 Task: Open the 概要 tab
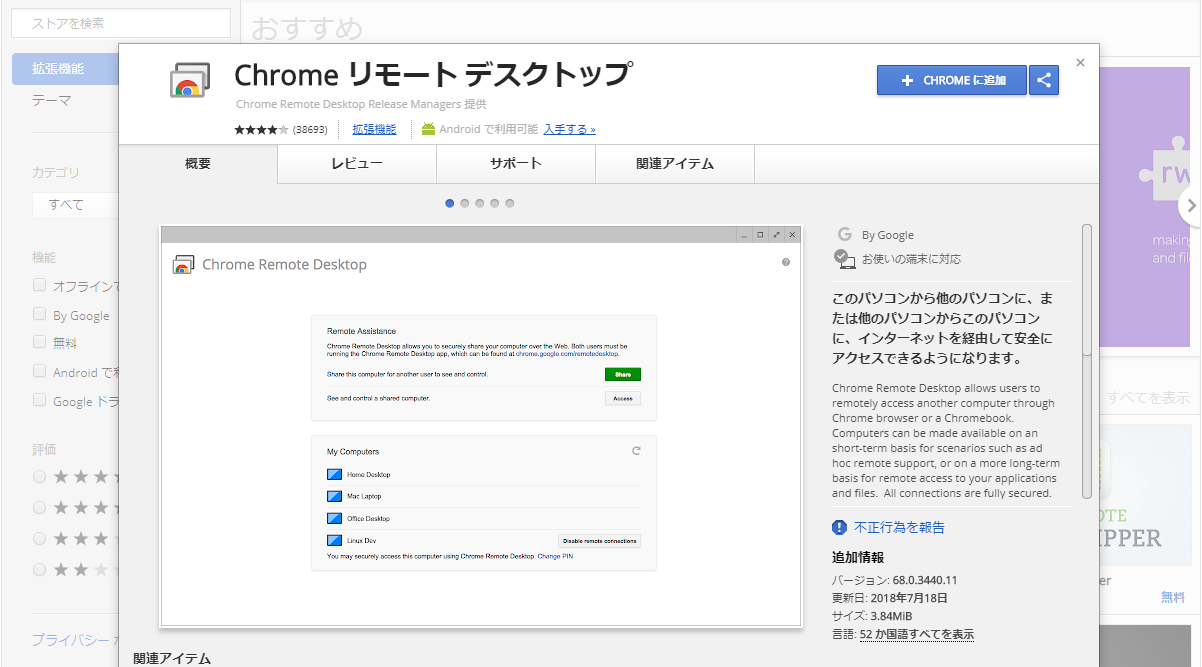point(198,164)
